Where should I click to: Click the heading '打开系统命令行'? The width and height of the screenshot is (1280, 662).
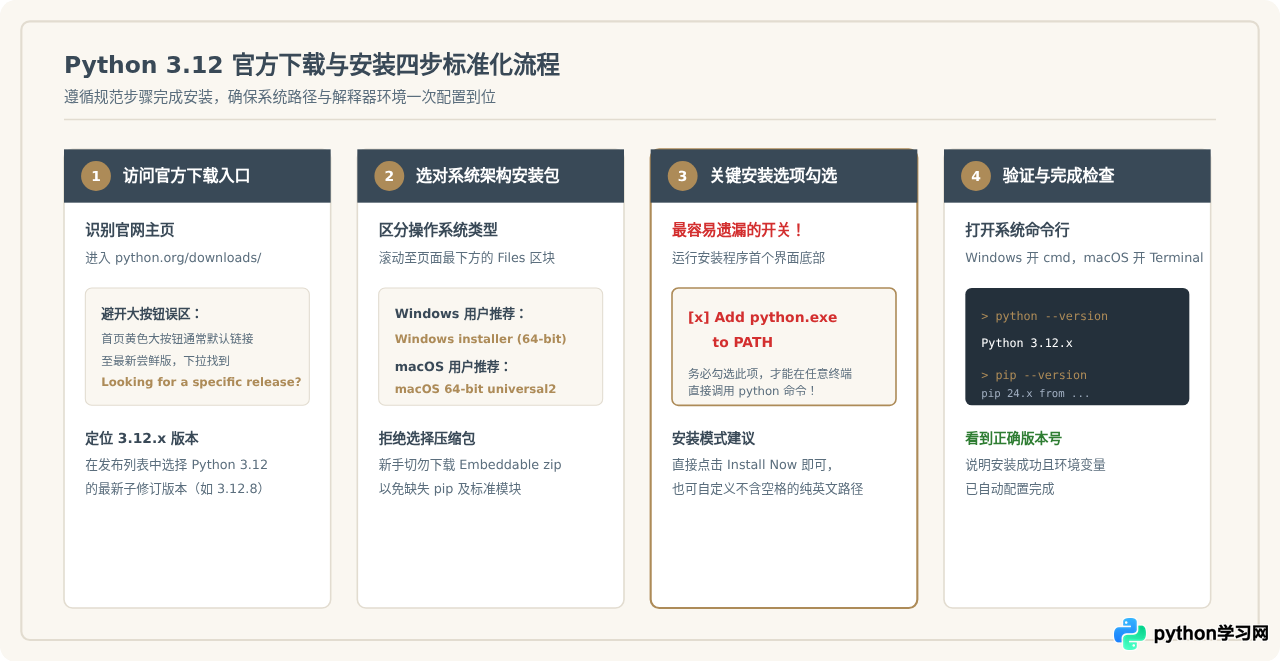1017,230
